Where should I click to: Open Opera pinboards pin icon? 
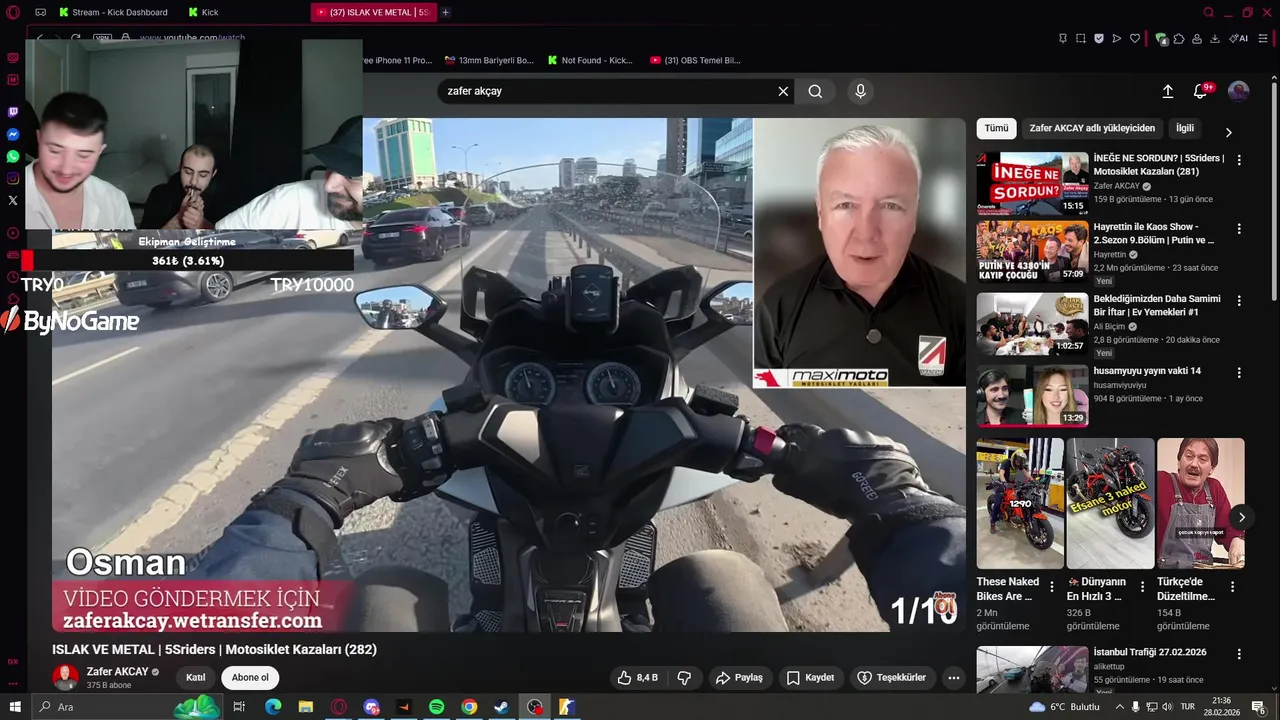[x=1062, y=38]
